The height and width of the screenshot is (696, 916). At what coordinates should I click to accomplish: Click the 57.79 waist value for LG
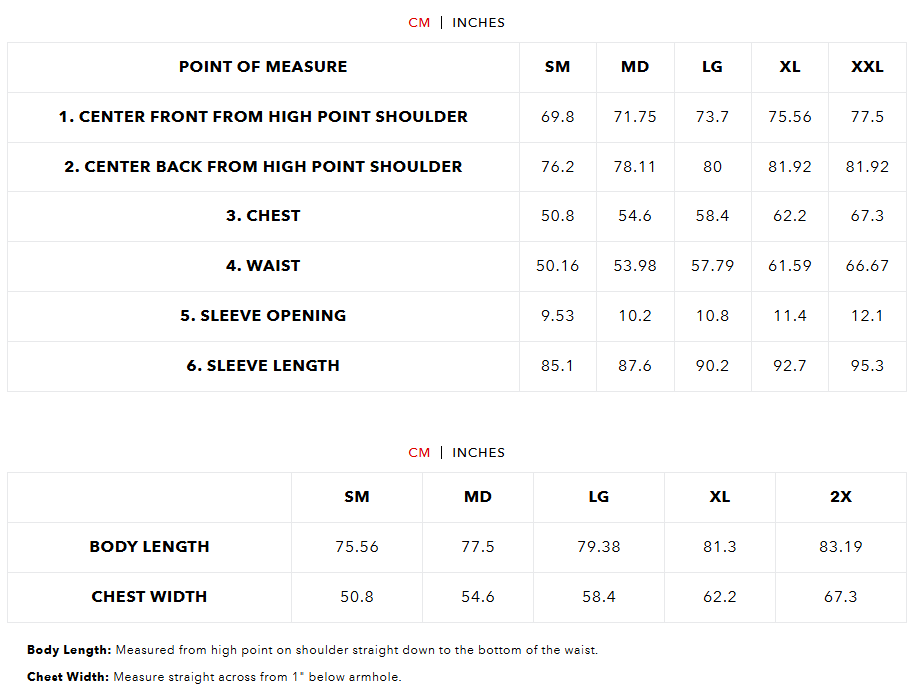click(712, 266)
